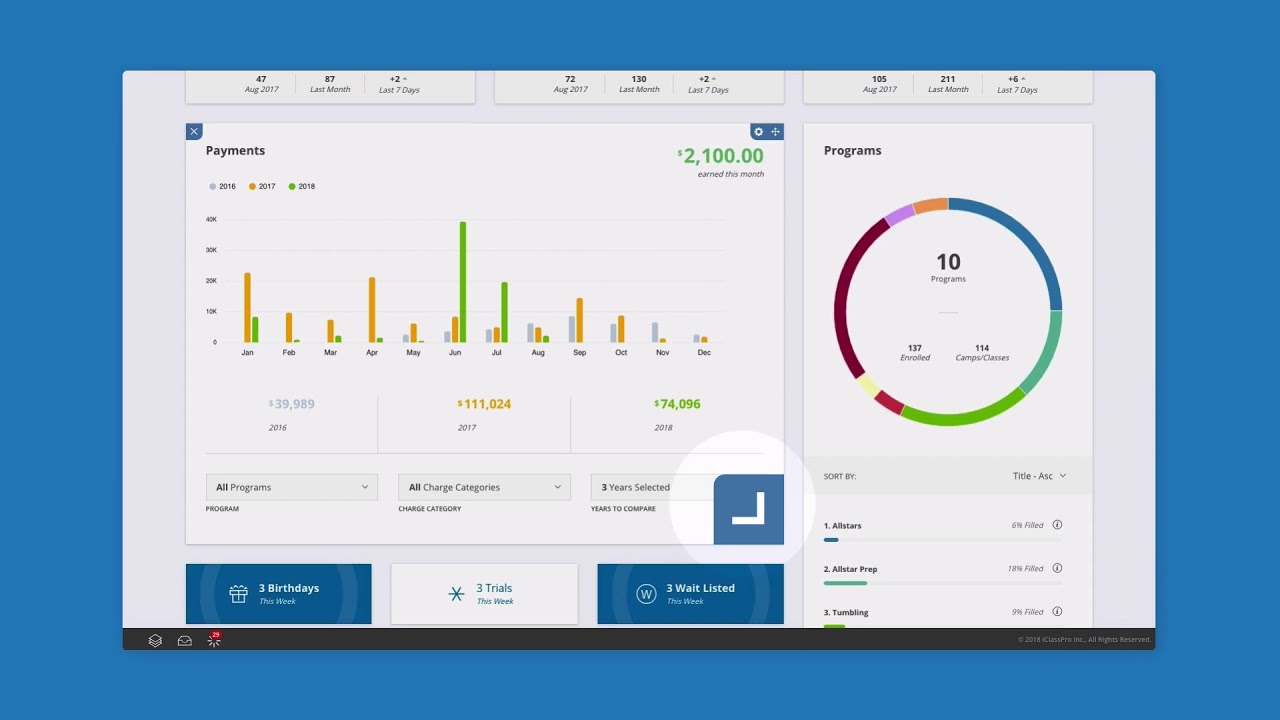Open the layers stack icon in bottom bar

(x=155, y=640)
